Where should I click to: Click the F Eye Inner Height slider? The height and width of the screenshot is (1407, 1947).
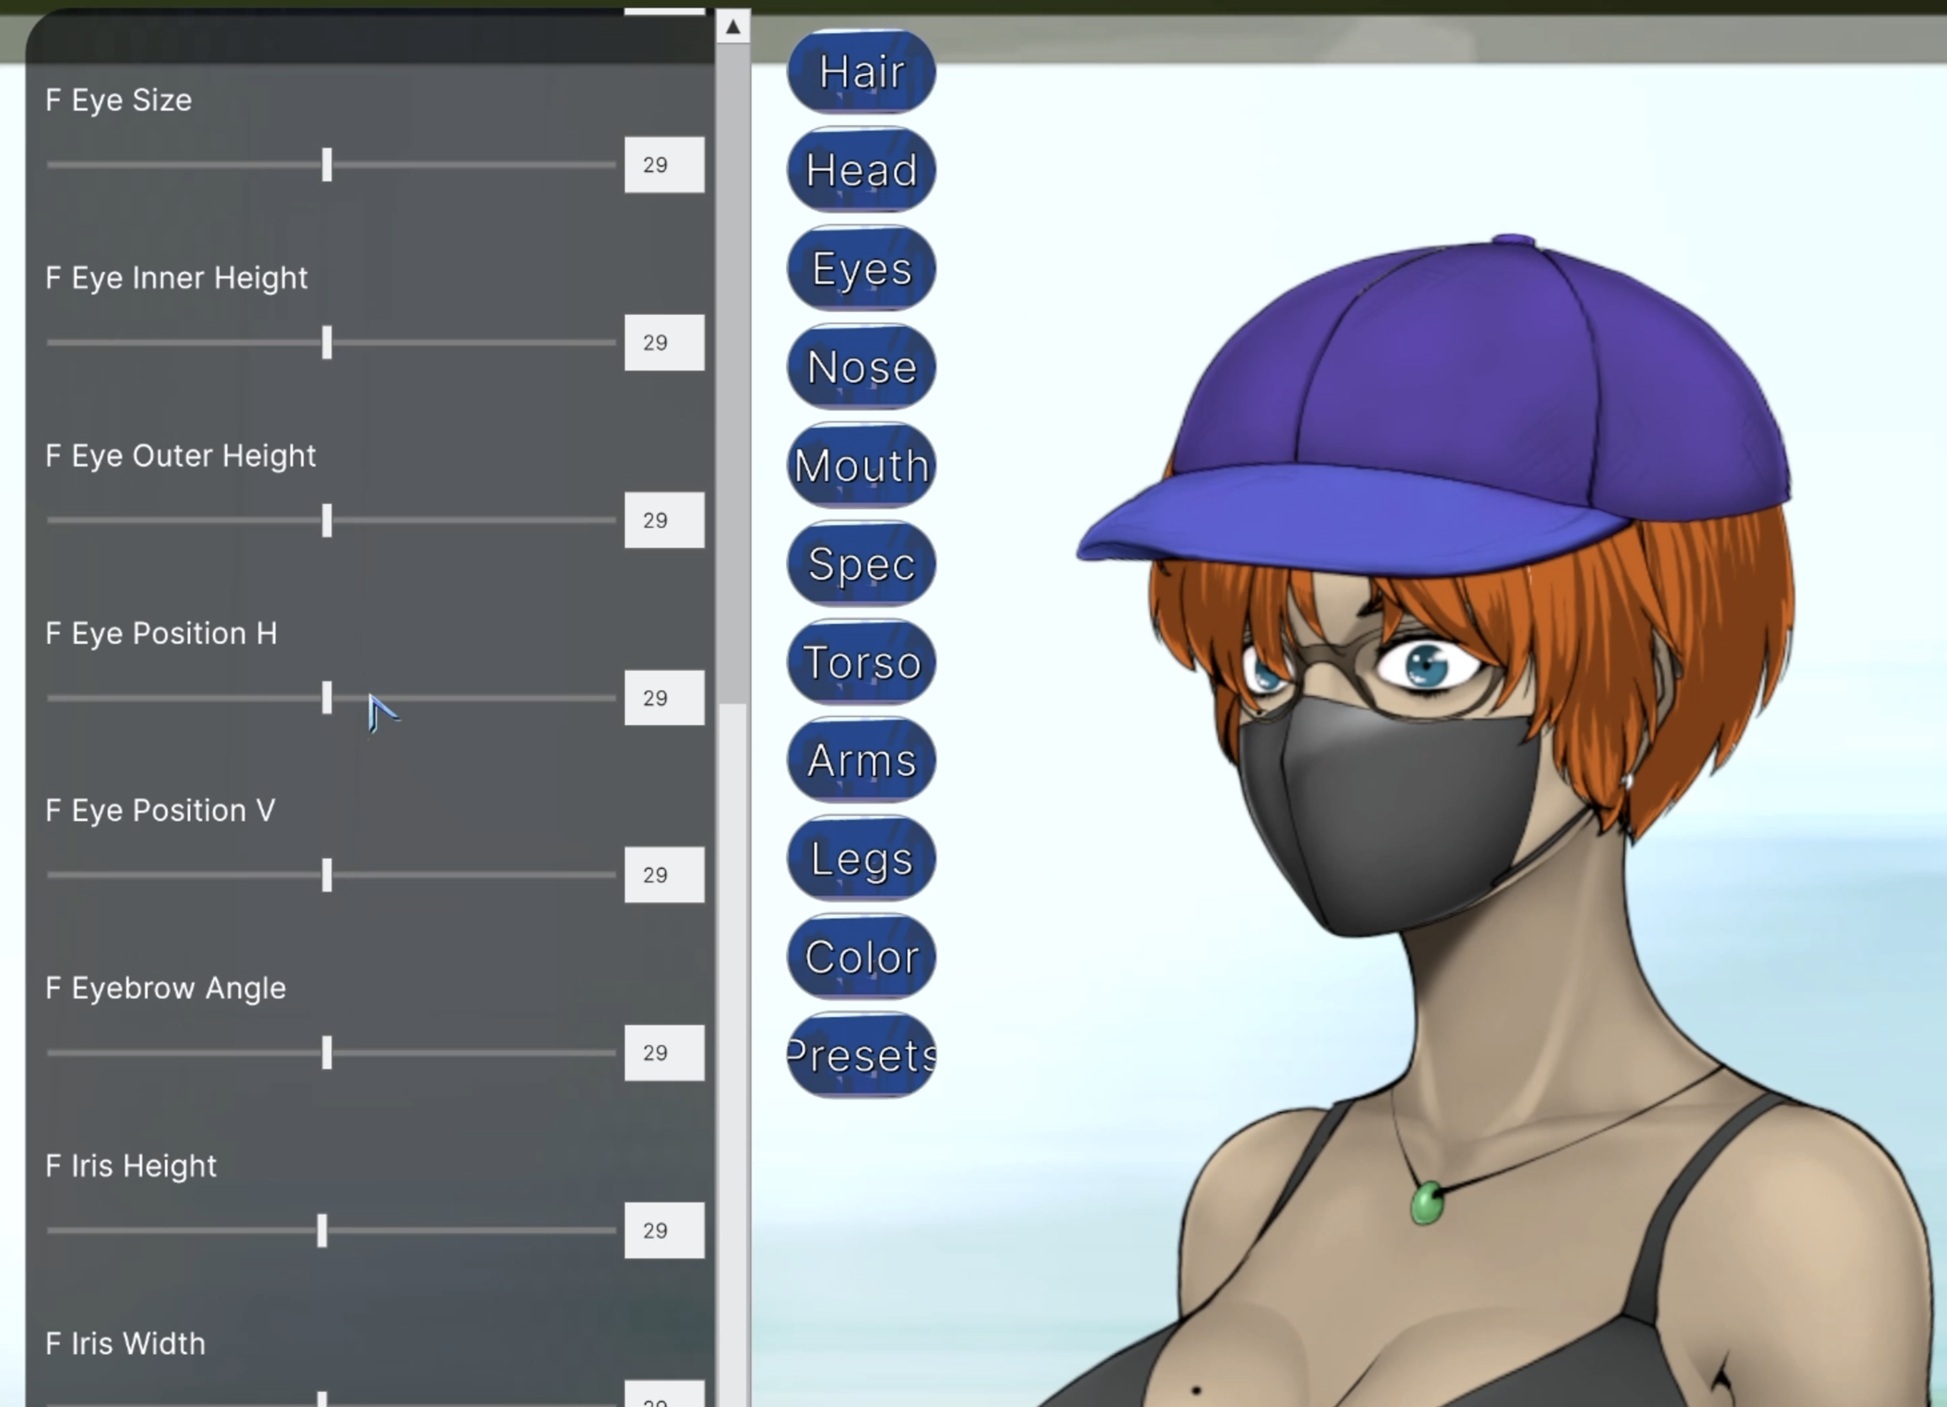[327, 343]
